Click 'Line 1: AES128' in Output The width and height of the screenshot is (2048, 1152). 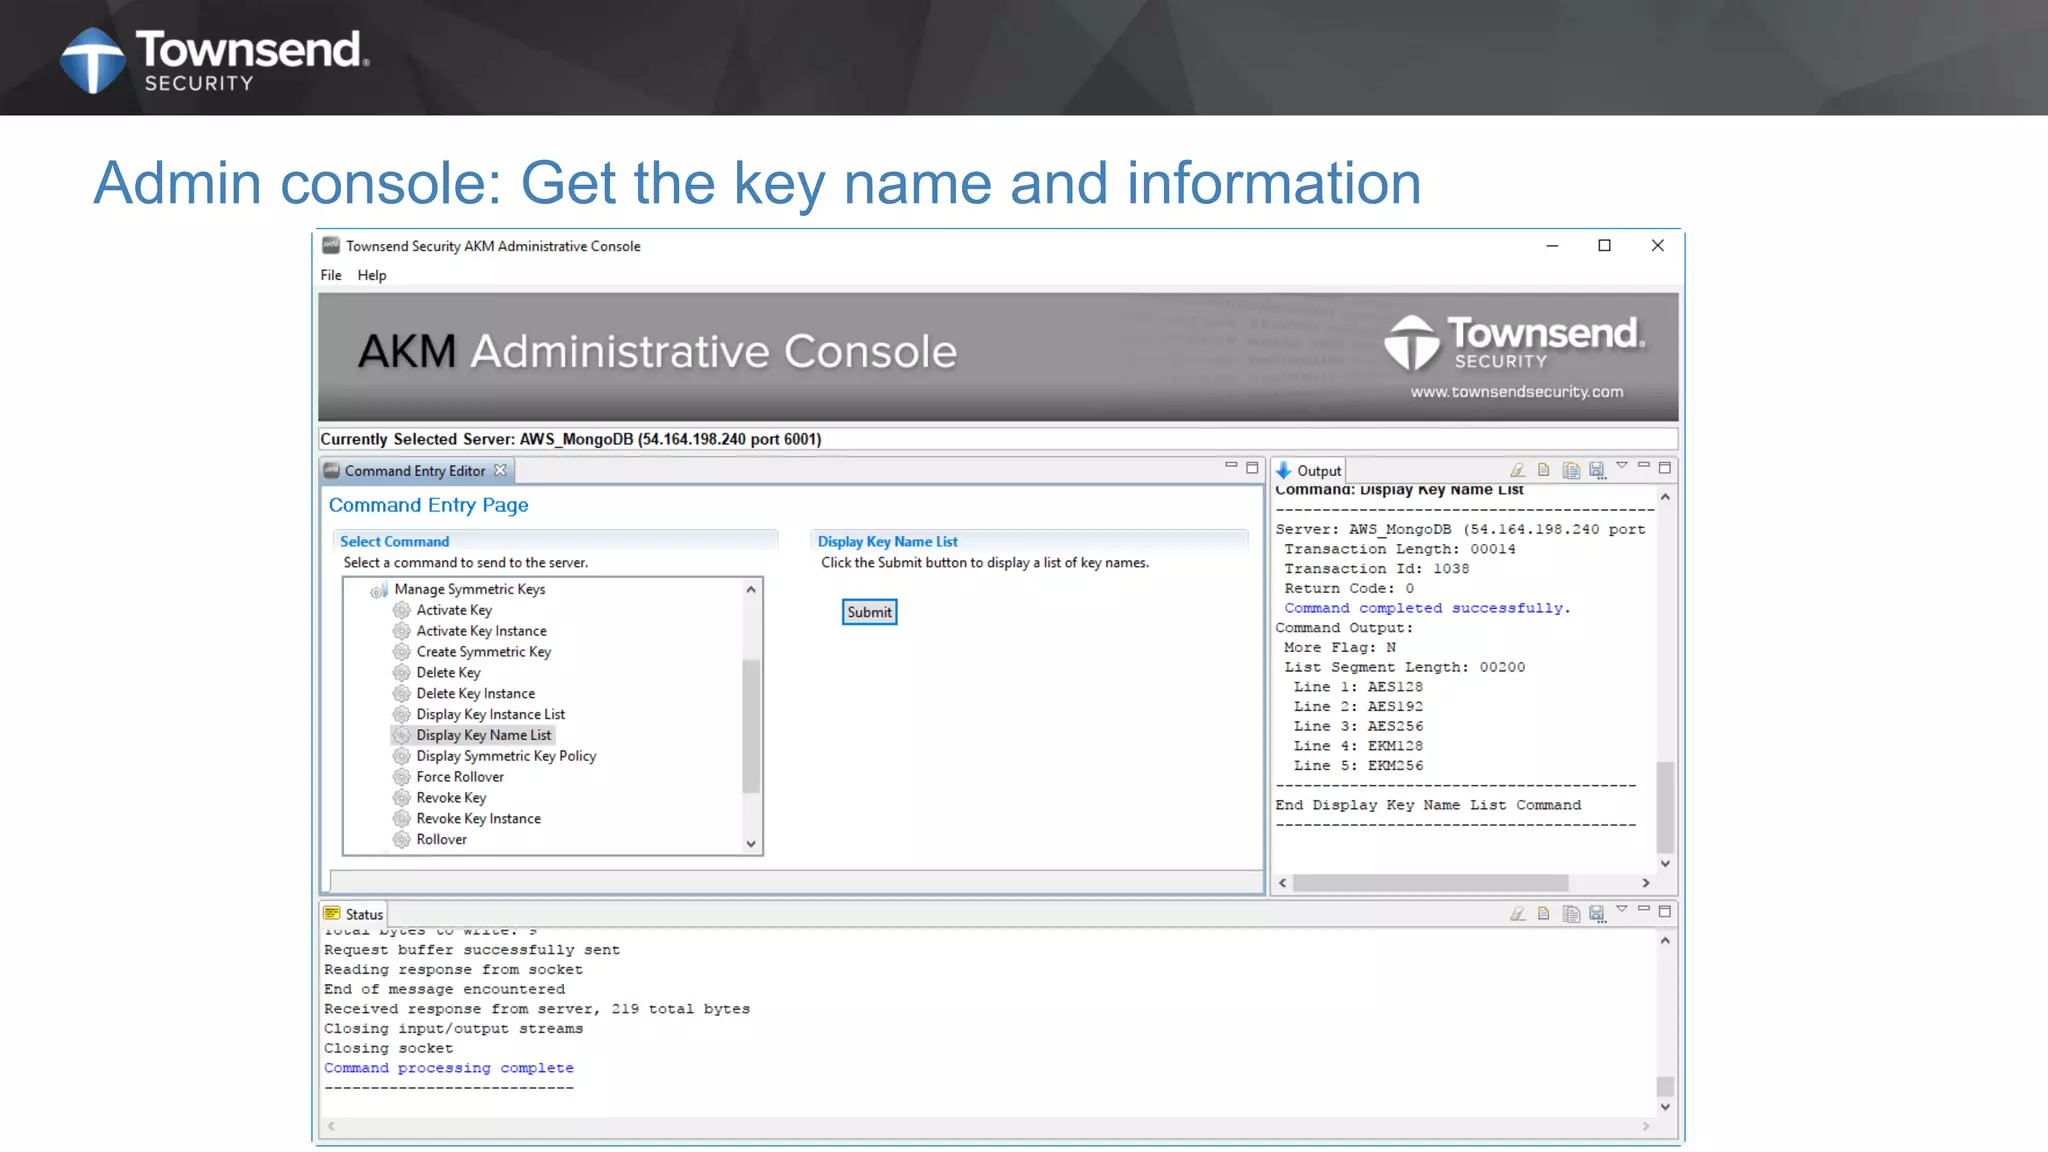point(1358,687)
